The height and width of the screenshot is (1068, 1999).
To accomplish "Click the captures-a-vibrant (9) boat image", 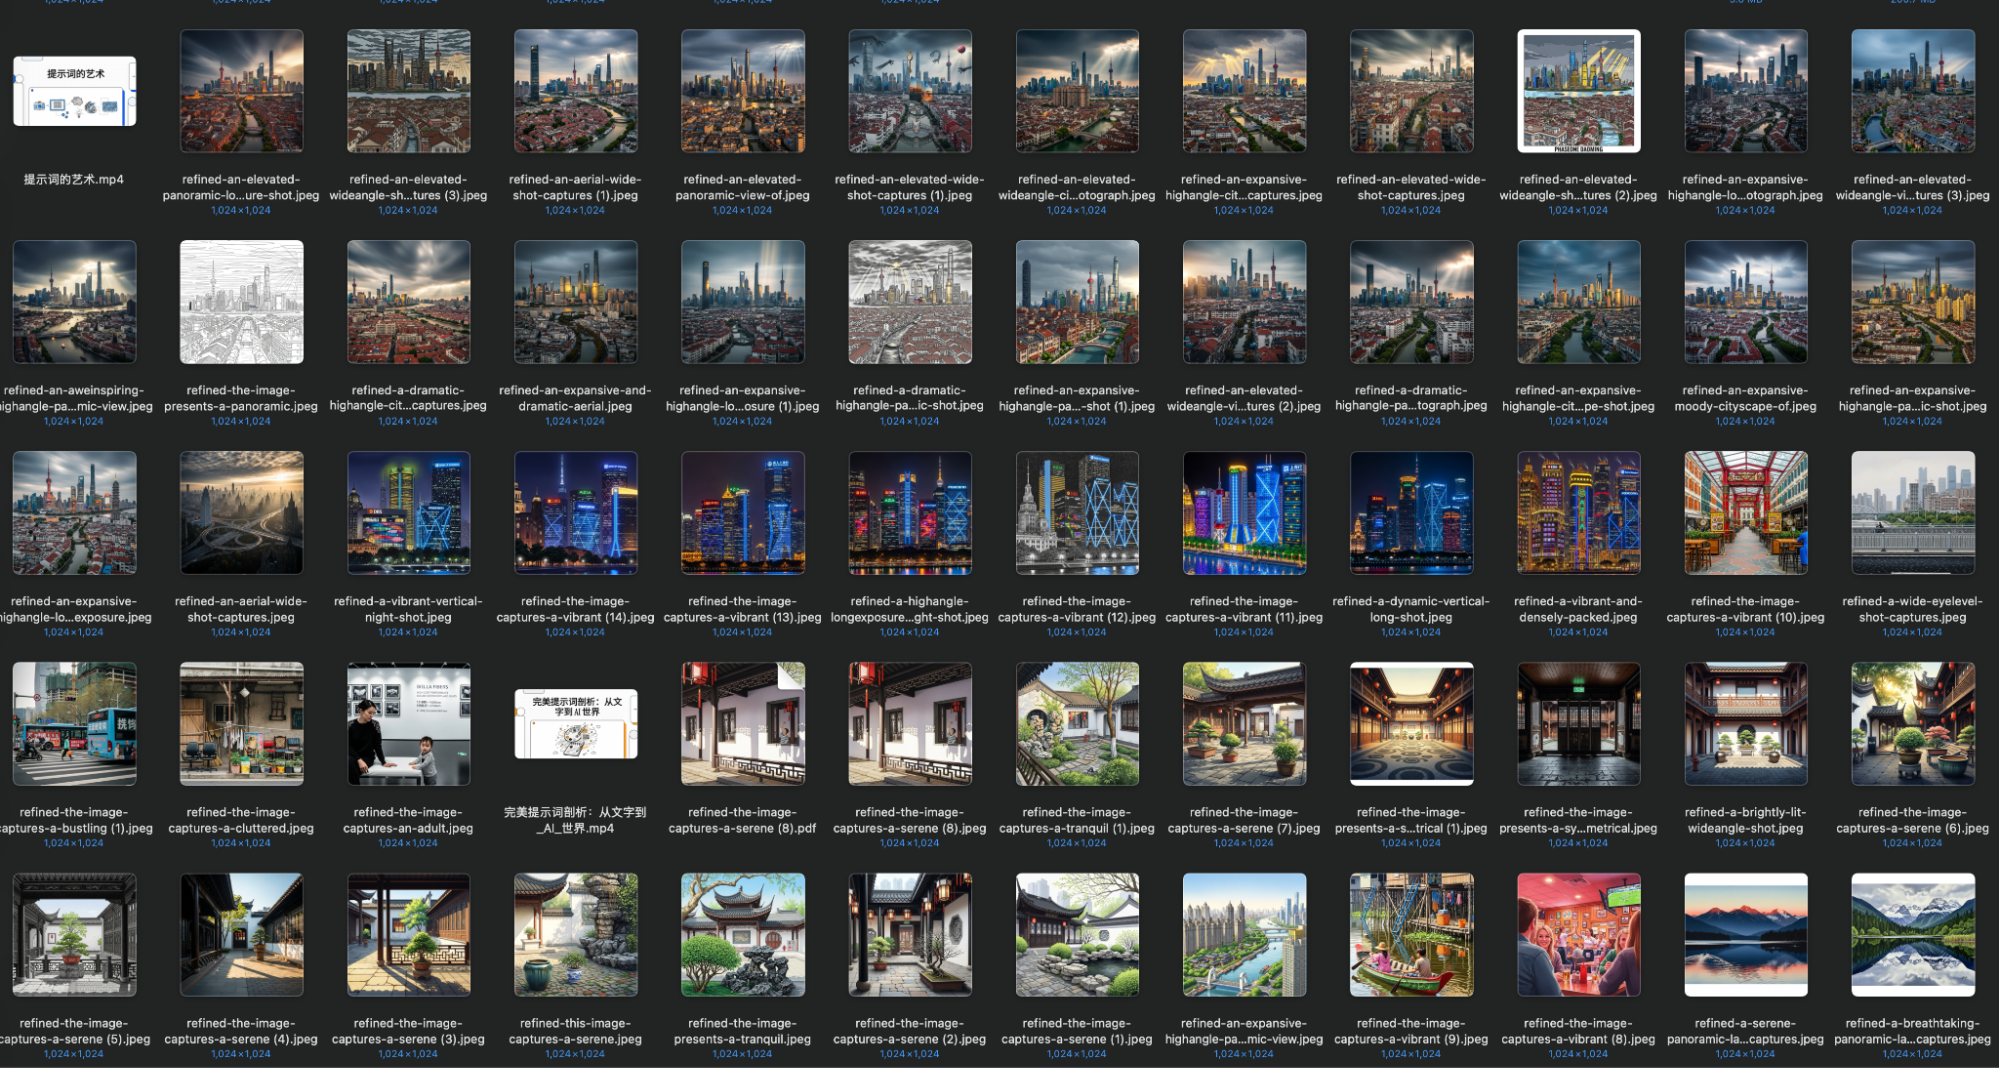I will pyautogui.click(x=1411, y=934).
